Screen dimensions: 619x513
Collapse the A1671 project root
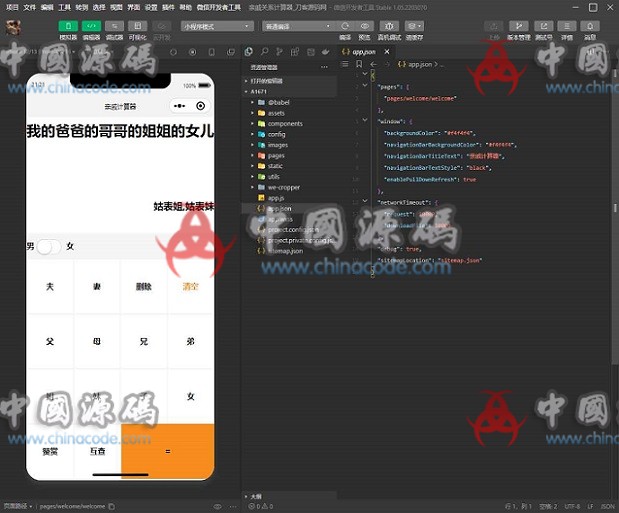tap(289, 92)
